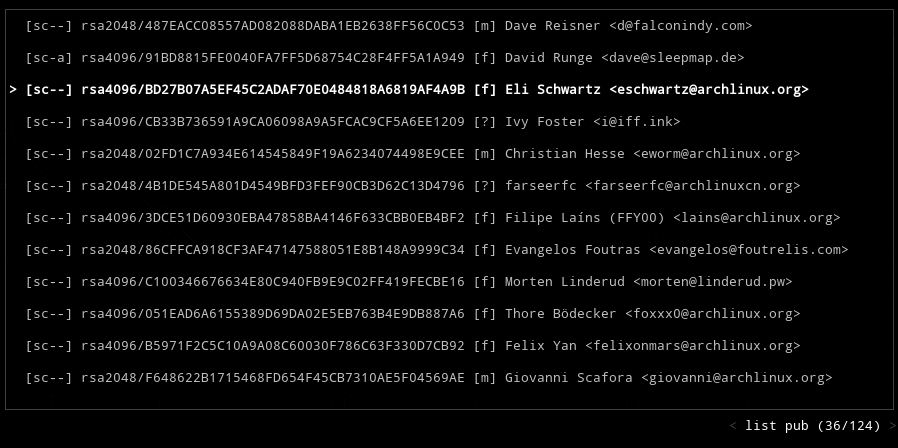This screenshot has width=898, height=448.
Task: Click the left arrow before list pub
Action: coord(733,426)
